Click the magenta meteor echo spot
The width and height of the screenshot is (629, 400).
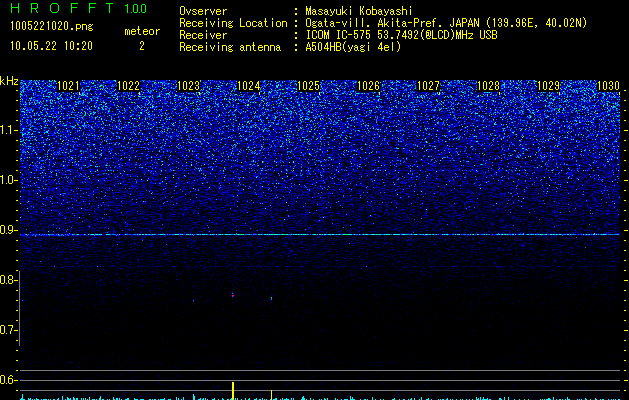233,296
